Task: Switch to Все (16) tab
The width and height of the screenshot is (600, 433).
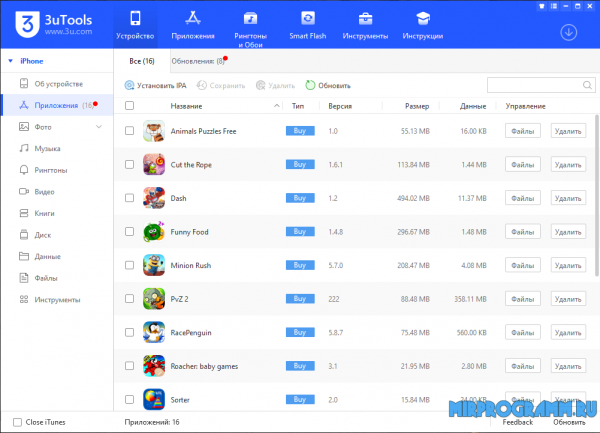Action: coord(142,61)
